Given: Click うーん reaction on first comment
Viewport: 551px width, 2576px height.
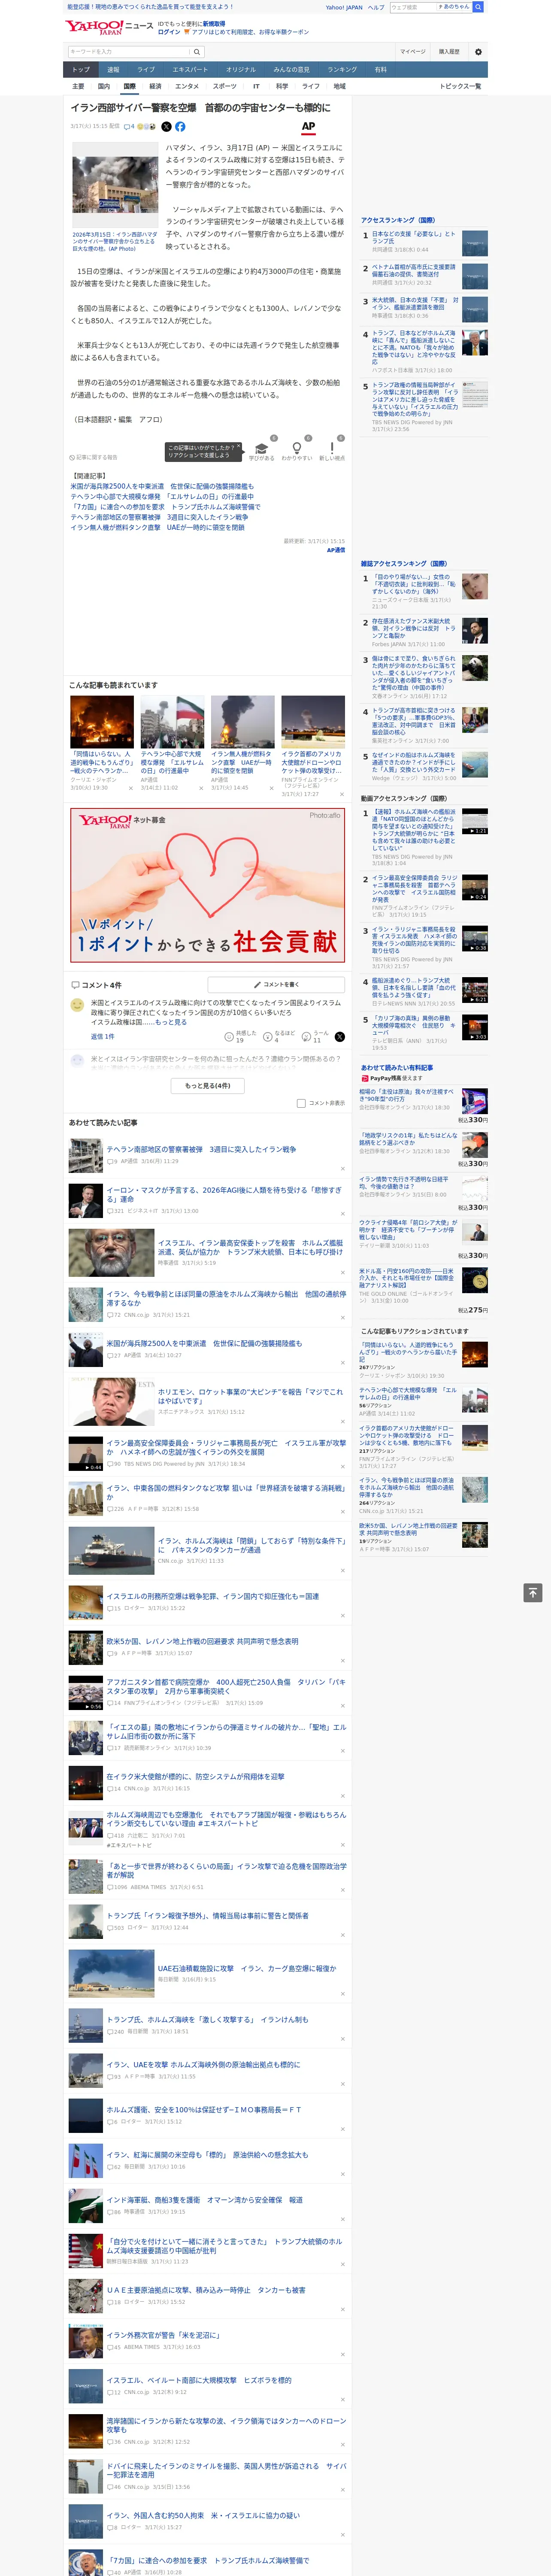Looking at the screenshot, I should [307, 1037].
